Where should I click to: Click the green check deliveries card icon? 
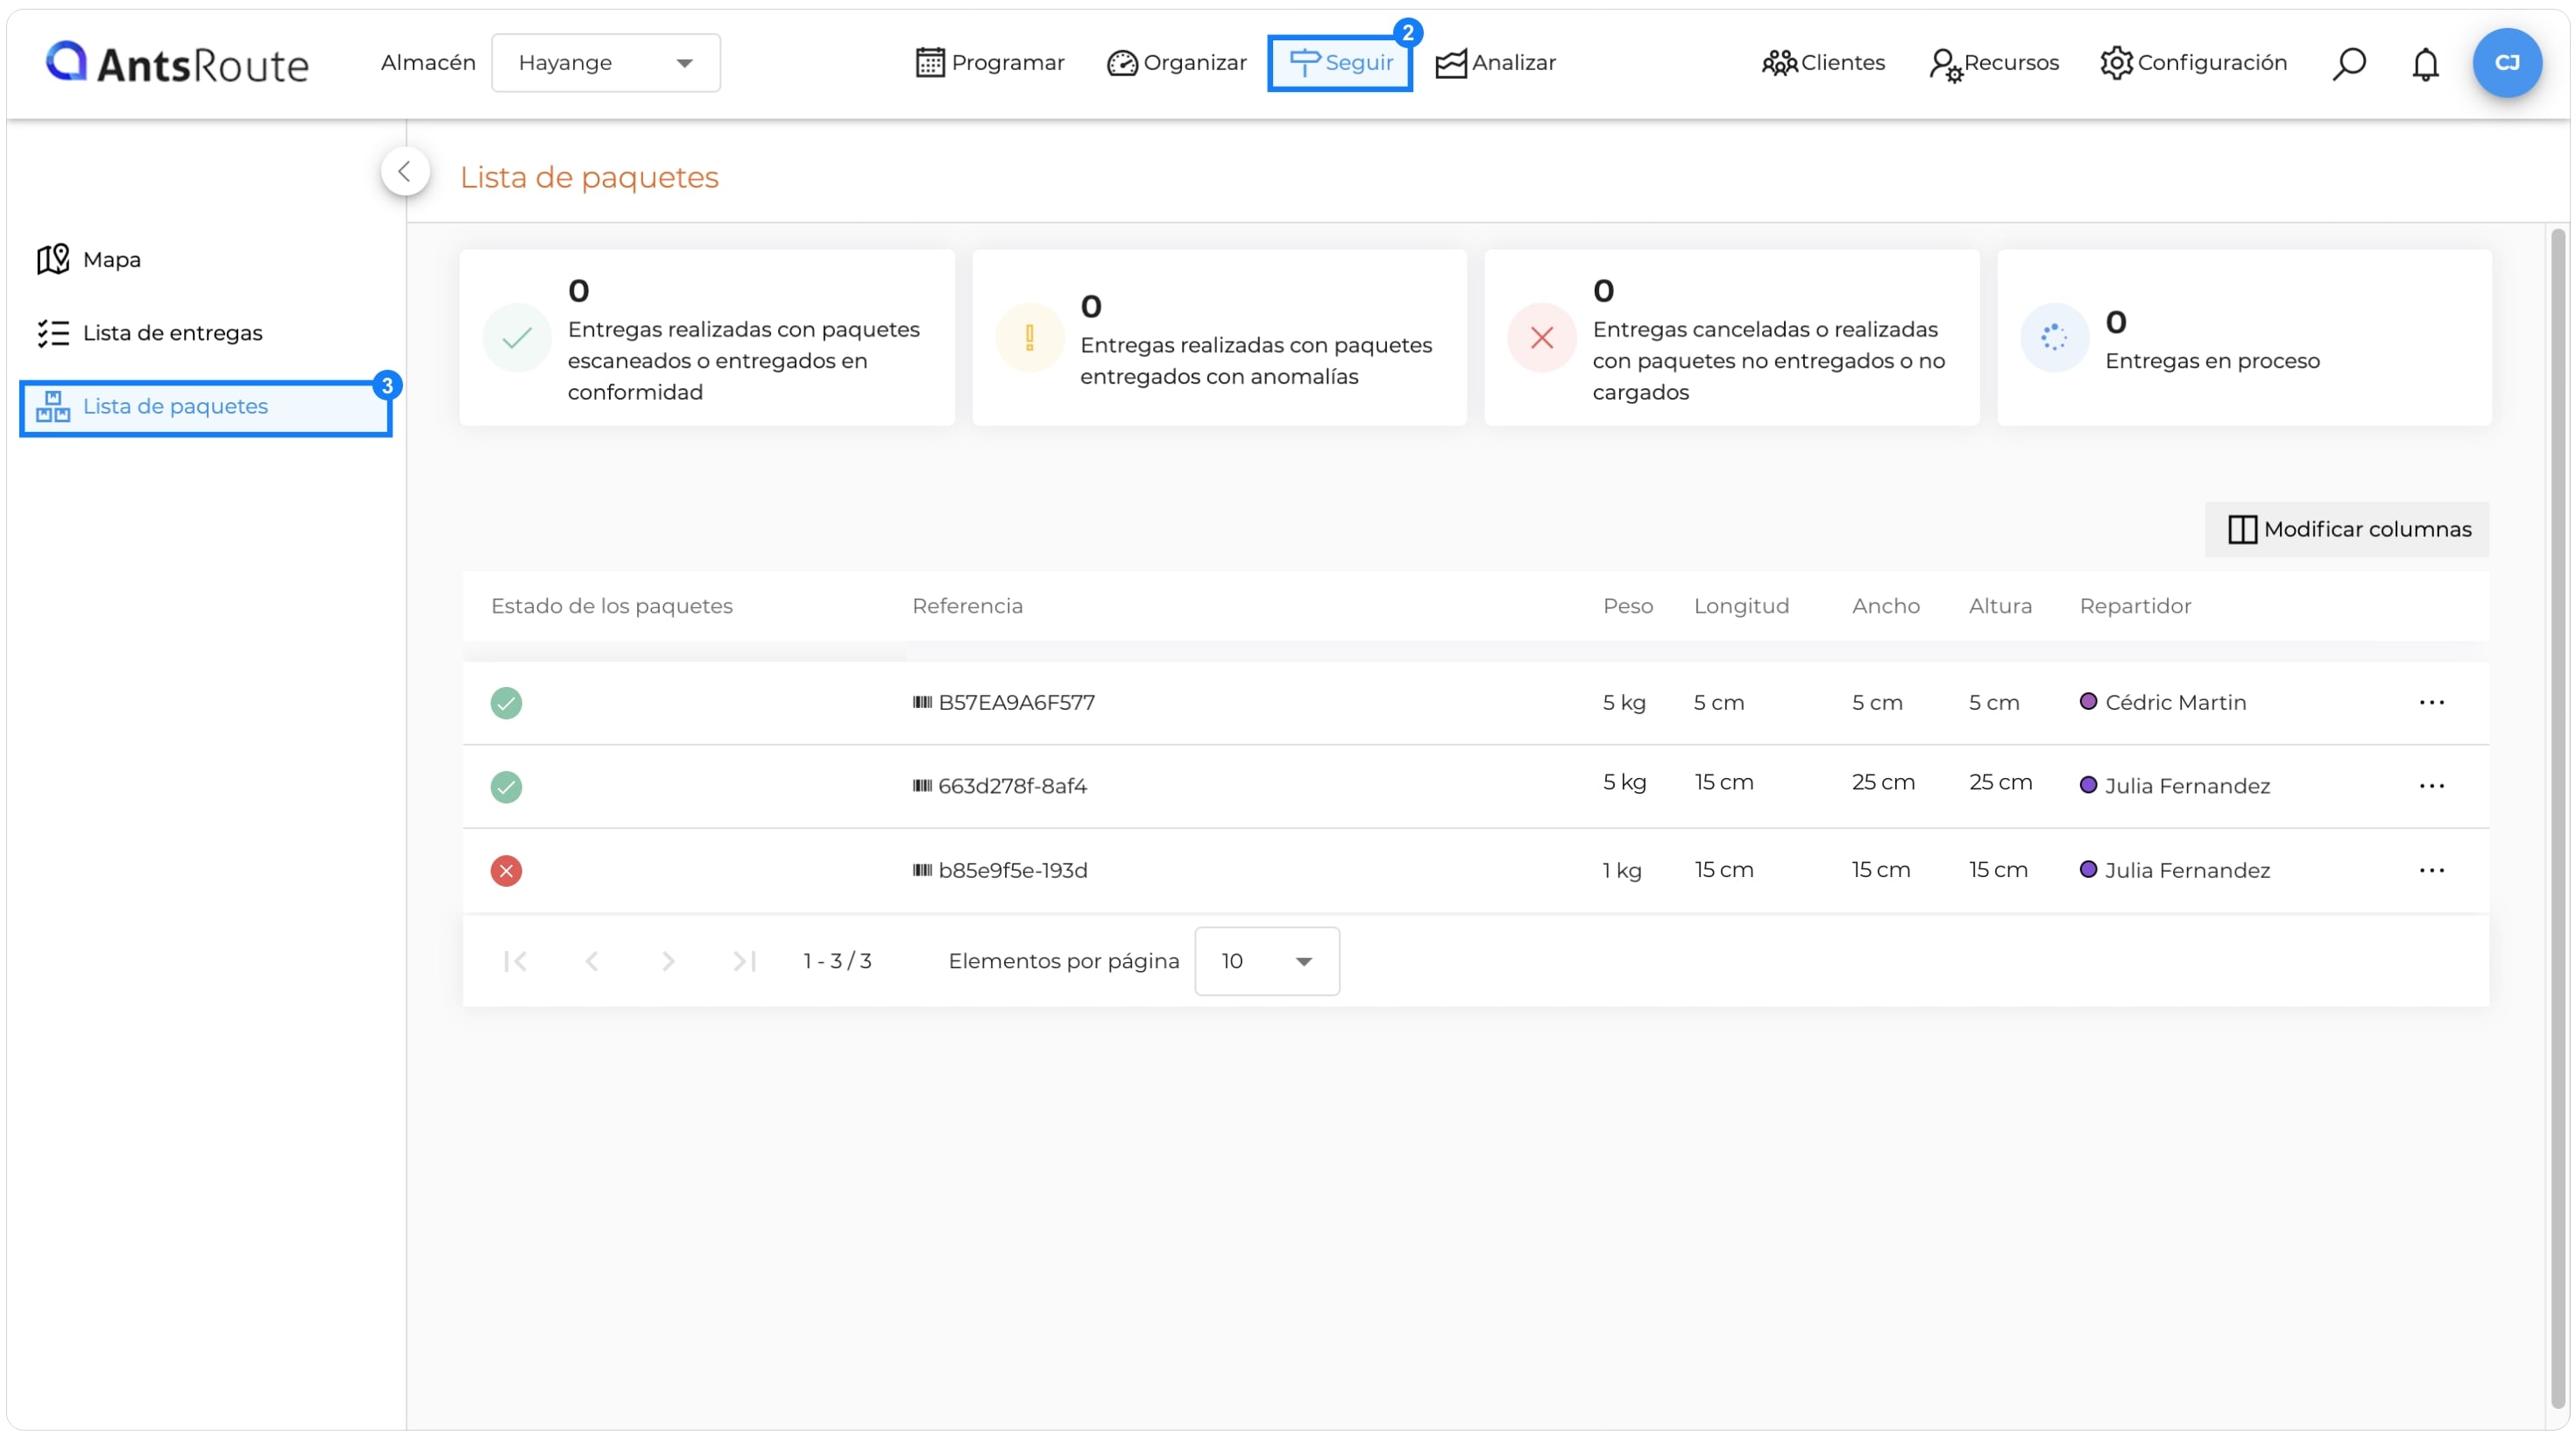tap(517, 338)
